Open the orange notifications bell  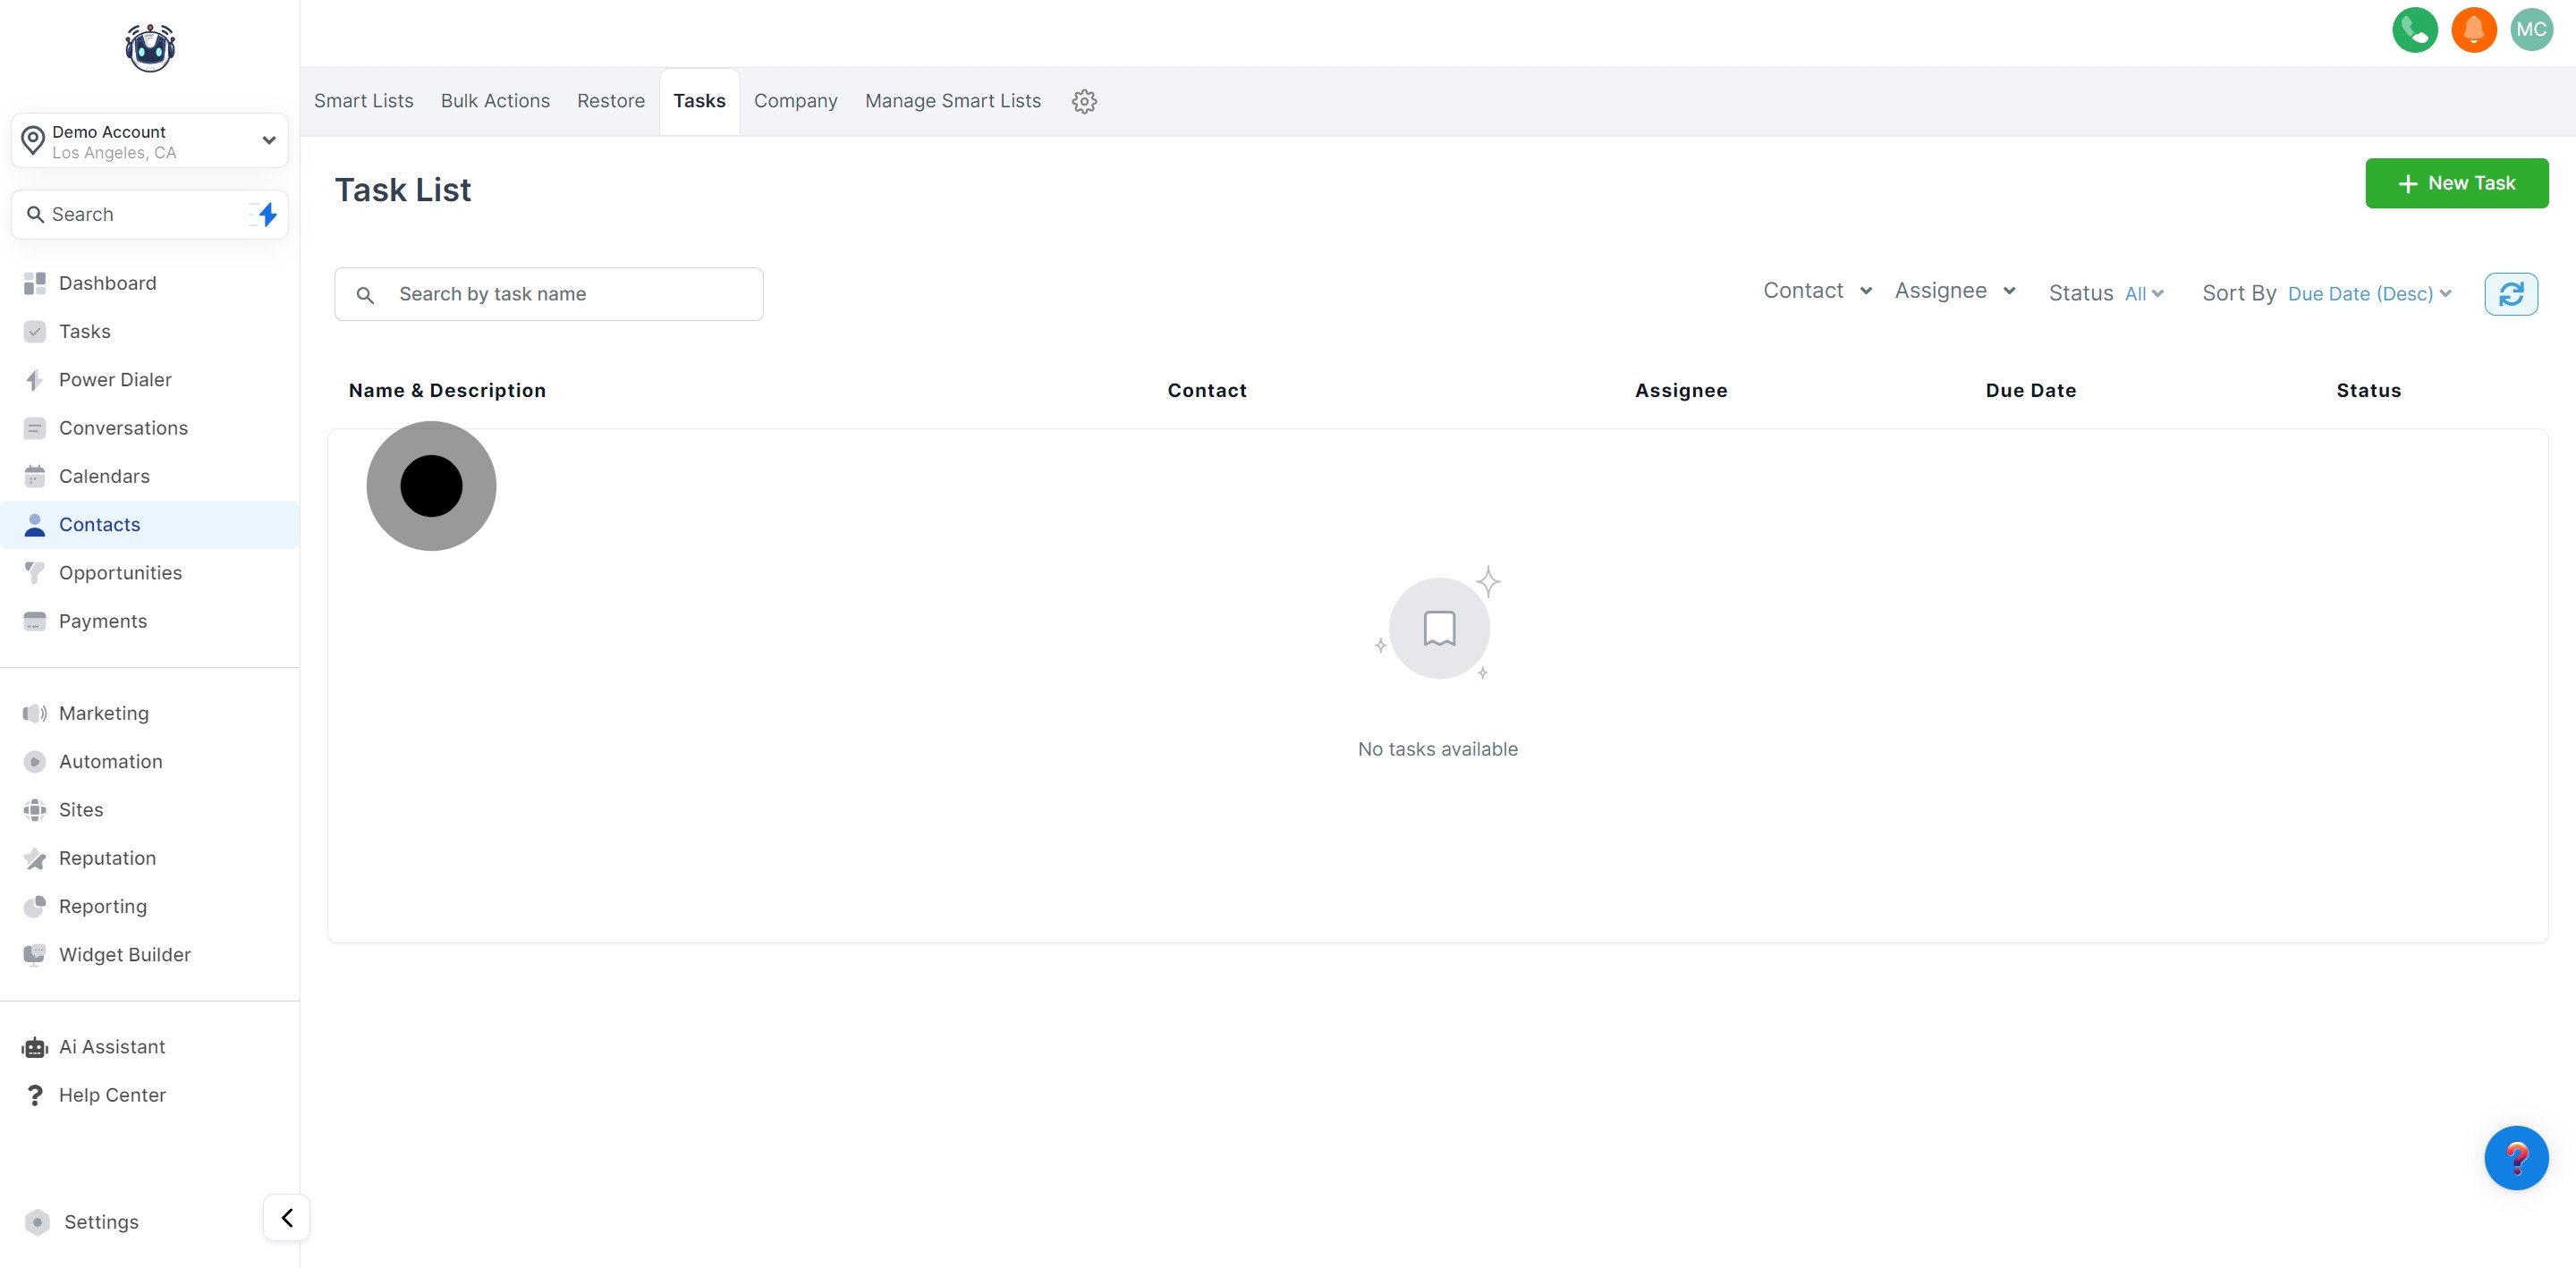tap(2473, 29)
